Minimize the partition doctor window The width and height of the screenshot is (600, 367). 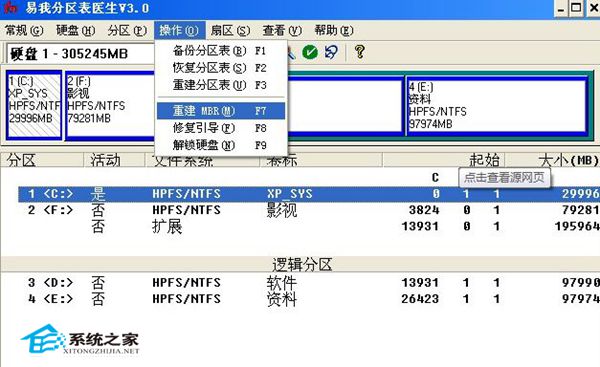561,8
